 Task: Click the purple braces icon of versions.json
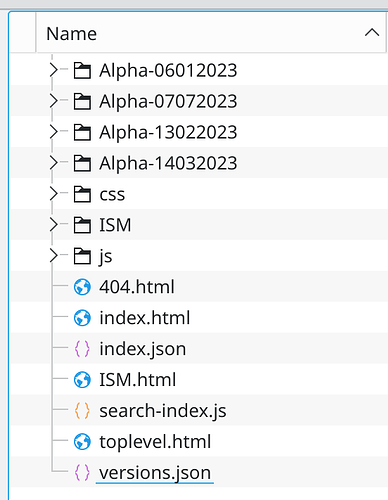(82, 472)
